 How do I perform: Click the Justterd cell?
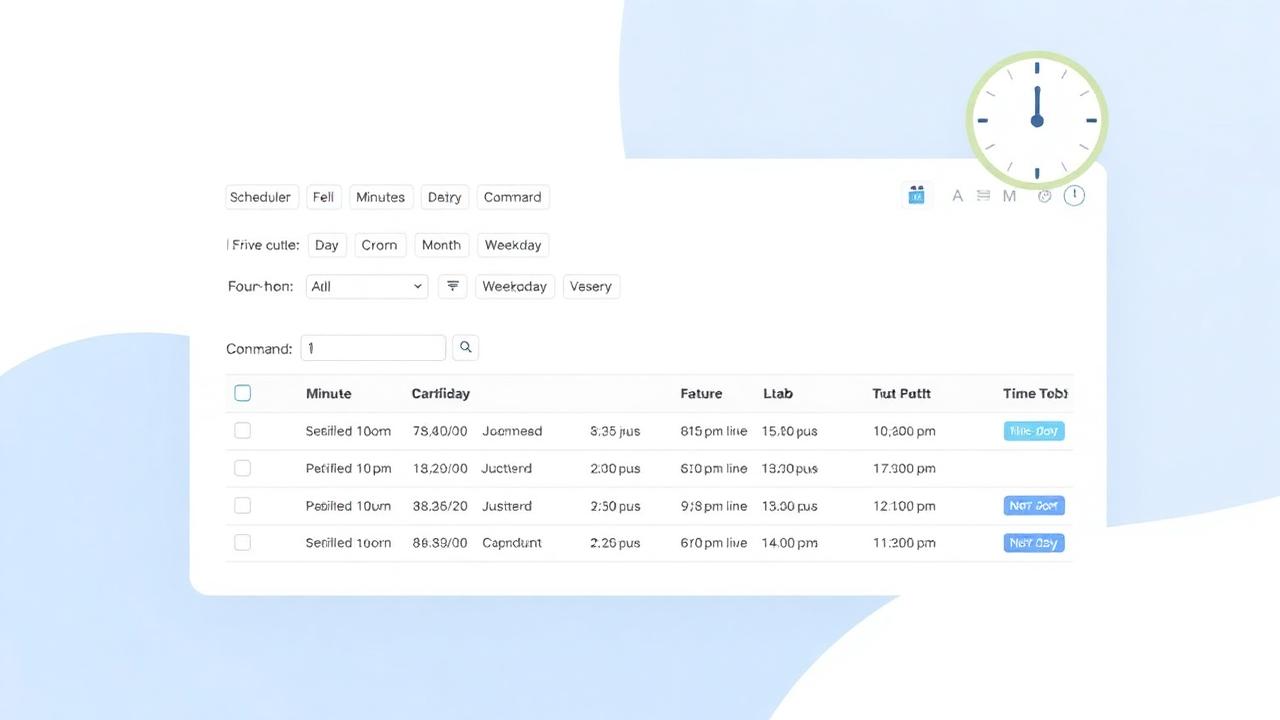pyautogui.click(x=507, y=506)
